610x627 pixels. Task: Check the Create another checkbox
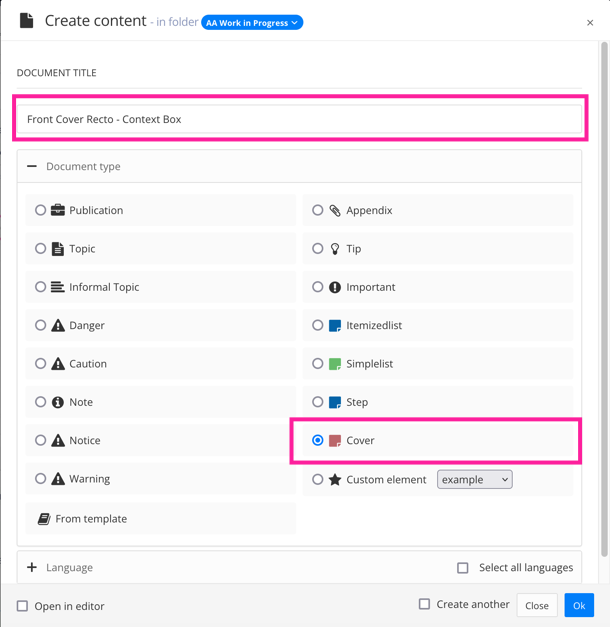pyautogui.click(x=425, y=604)
